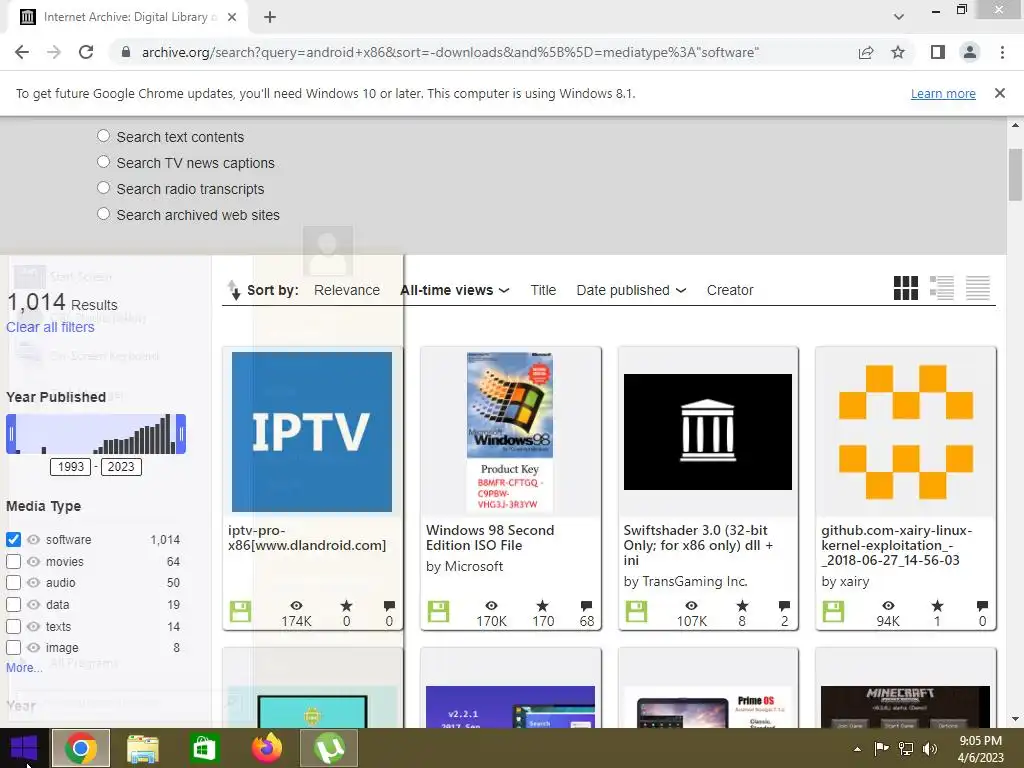Show only software via eye icon

(33, 539)
